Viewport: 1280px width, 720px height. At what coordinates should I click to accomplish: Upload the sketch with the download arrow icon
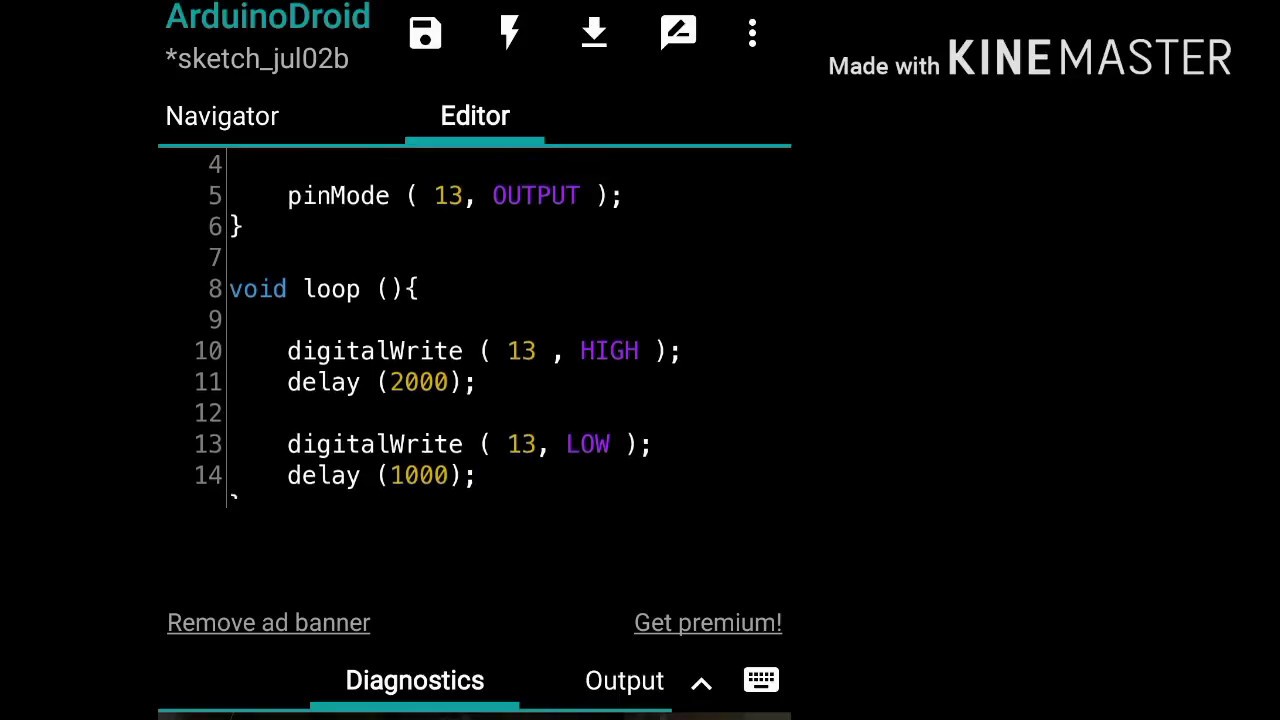[594, 33]
